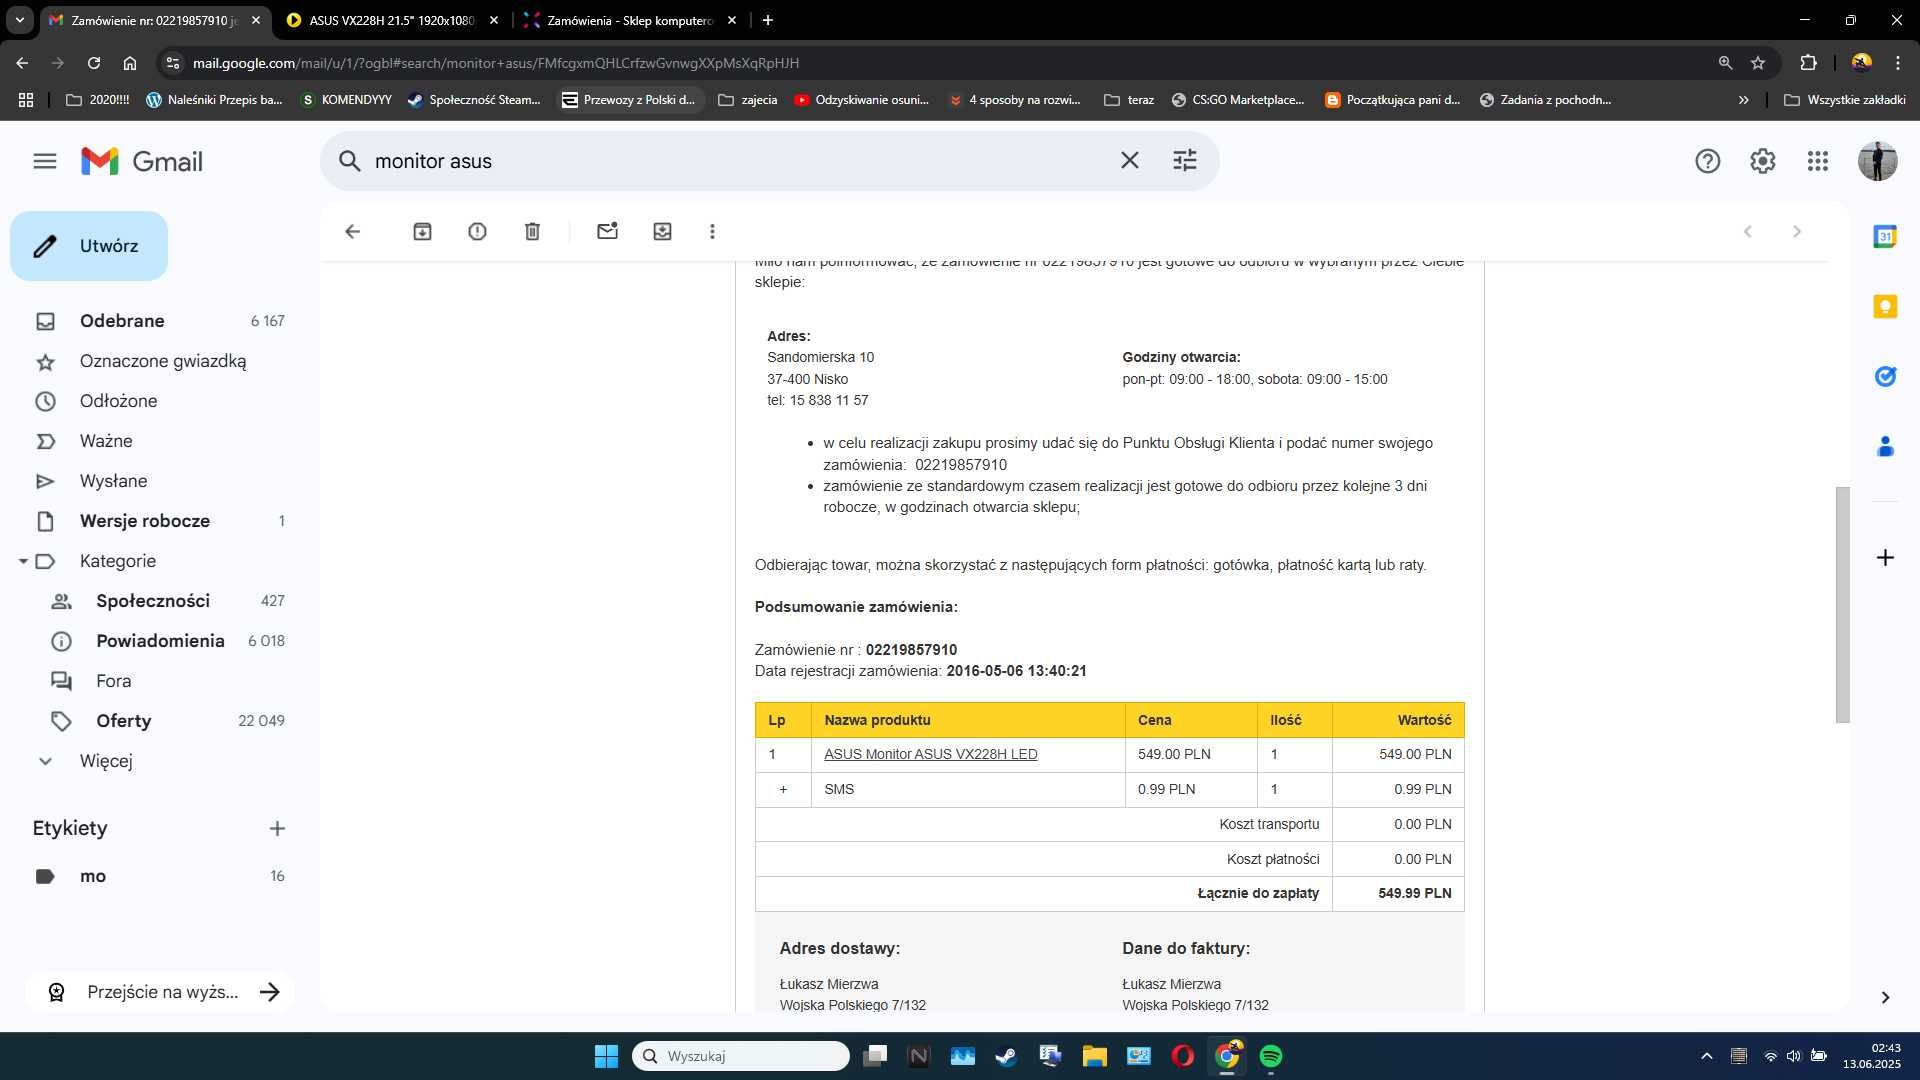Image resolution: width=1920 pixels, height=1080 pixels.
Task: Delete this email with the trash icon
Action: [x=532, y=232]
